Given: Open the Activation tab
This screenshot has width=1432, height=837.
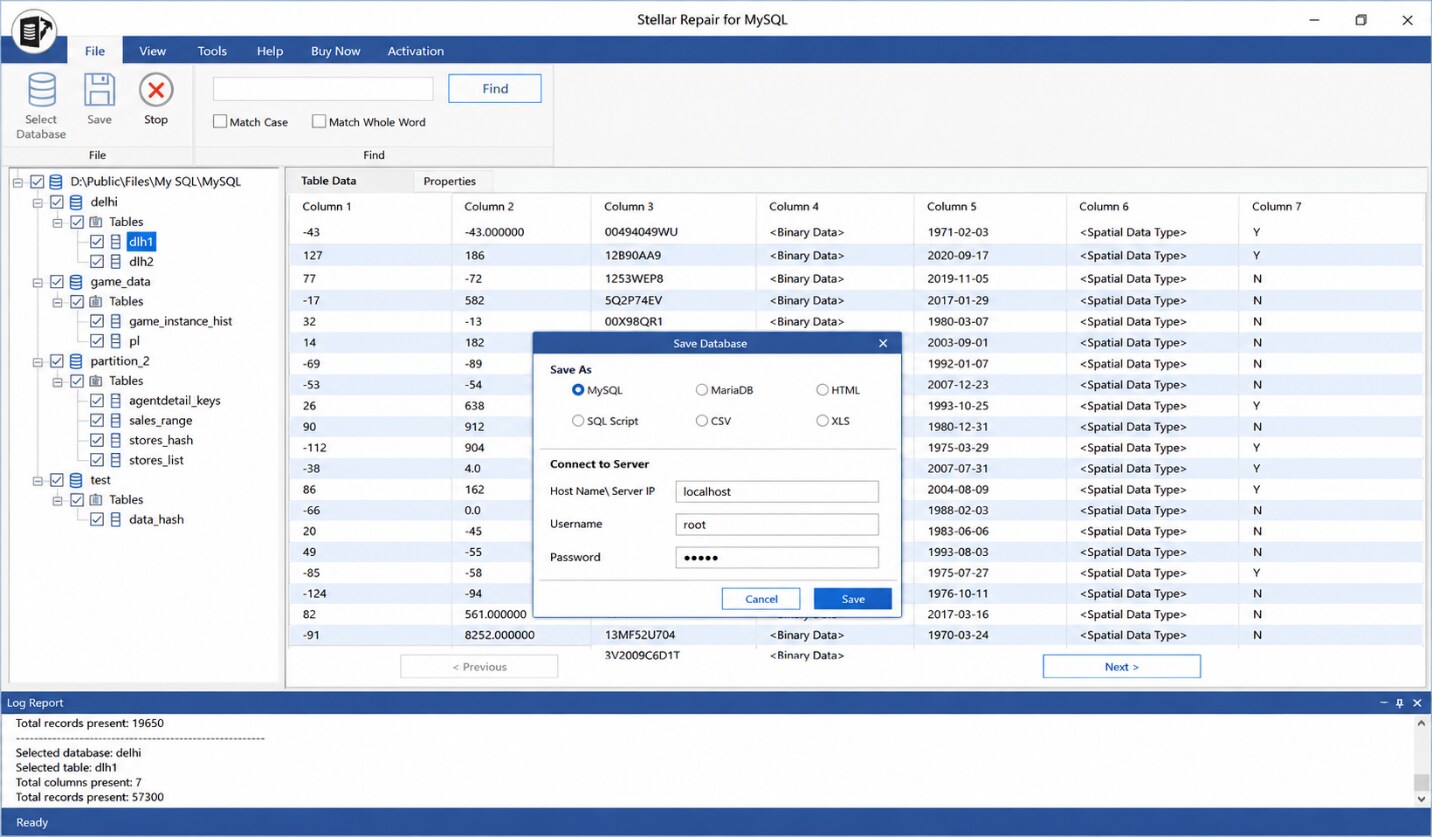Looking at the screenshot, I should pos(416,51).
